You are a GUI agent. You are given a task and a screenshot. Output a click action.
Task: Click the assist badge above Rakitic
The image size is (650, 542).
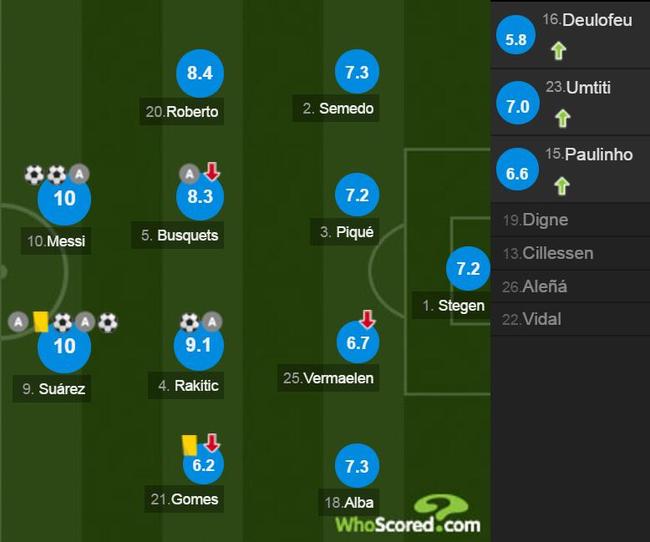click(212, 321)
